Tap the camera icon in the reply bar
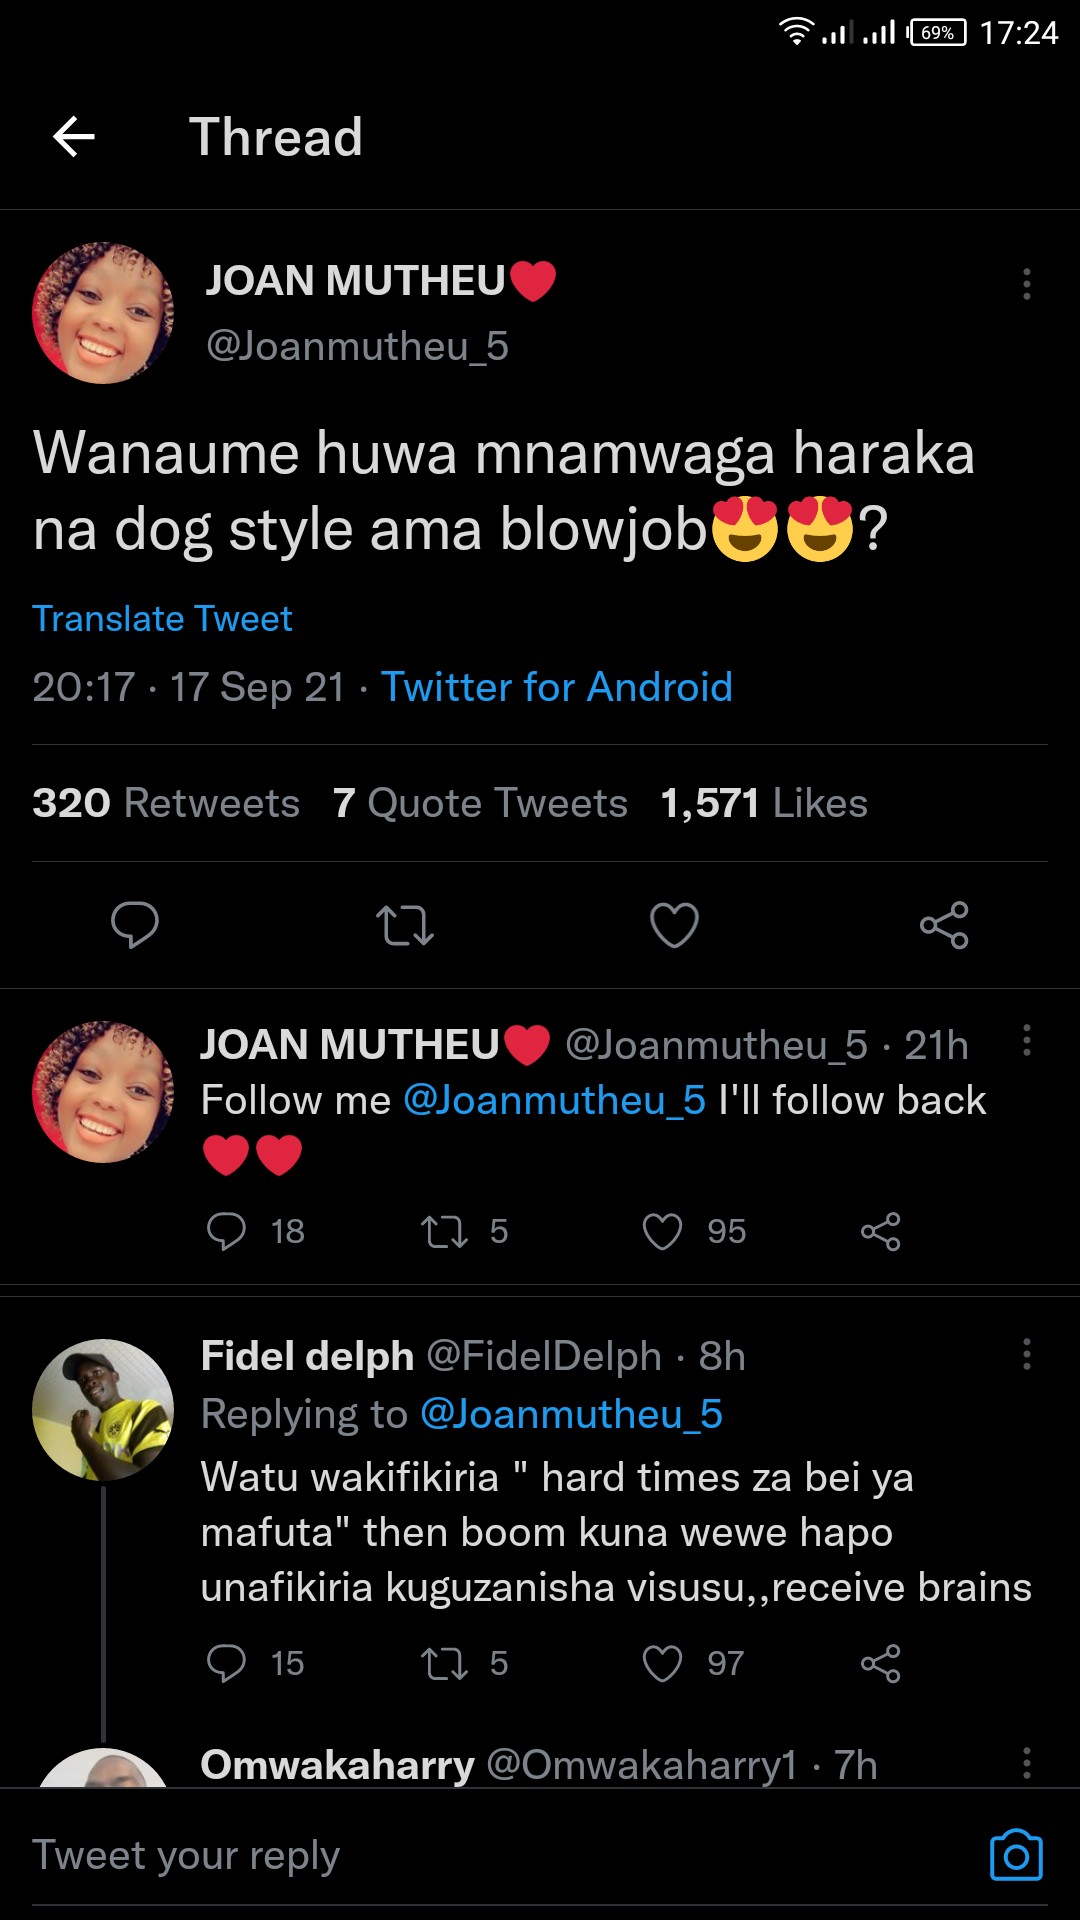This screenshot has height=1920, width=1080. [x=1016, y=1856]
